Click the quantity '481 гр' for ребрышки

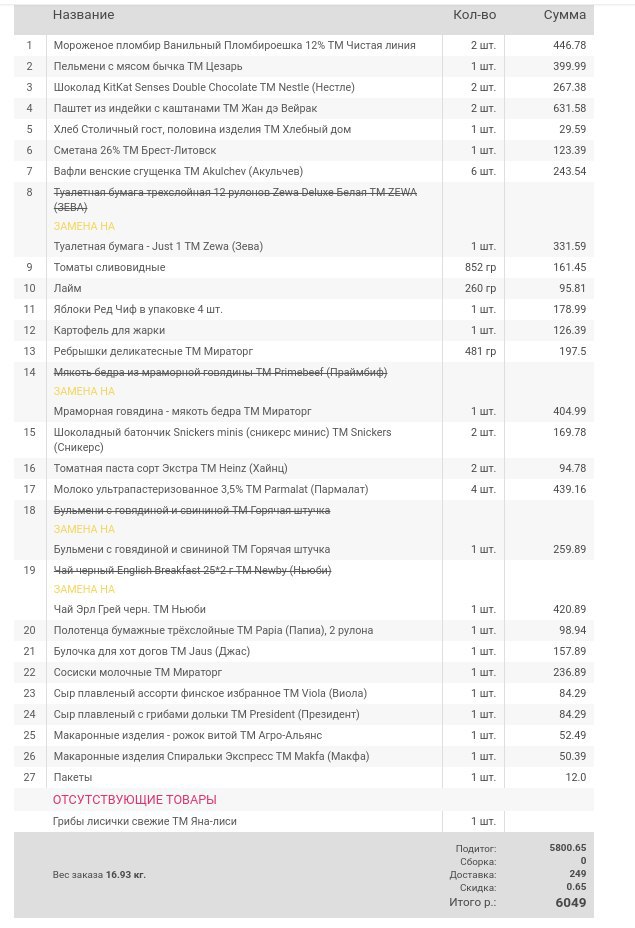(481, 351)
